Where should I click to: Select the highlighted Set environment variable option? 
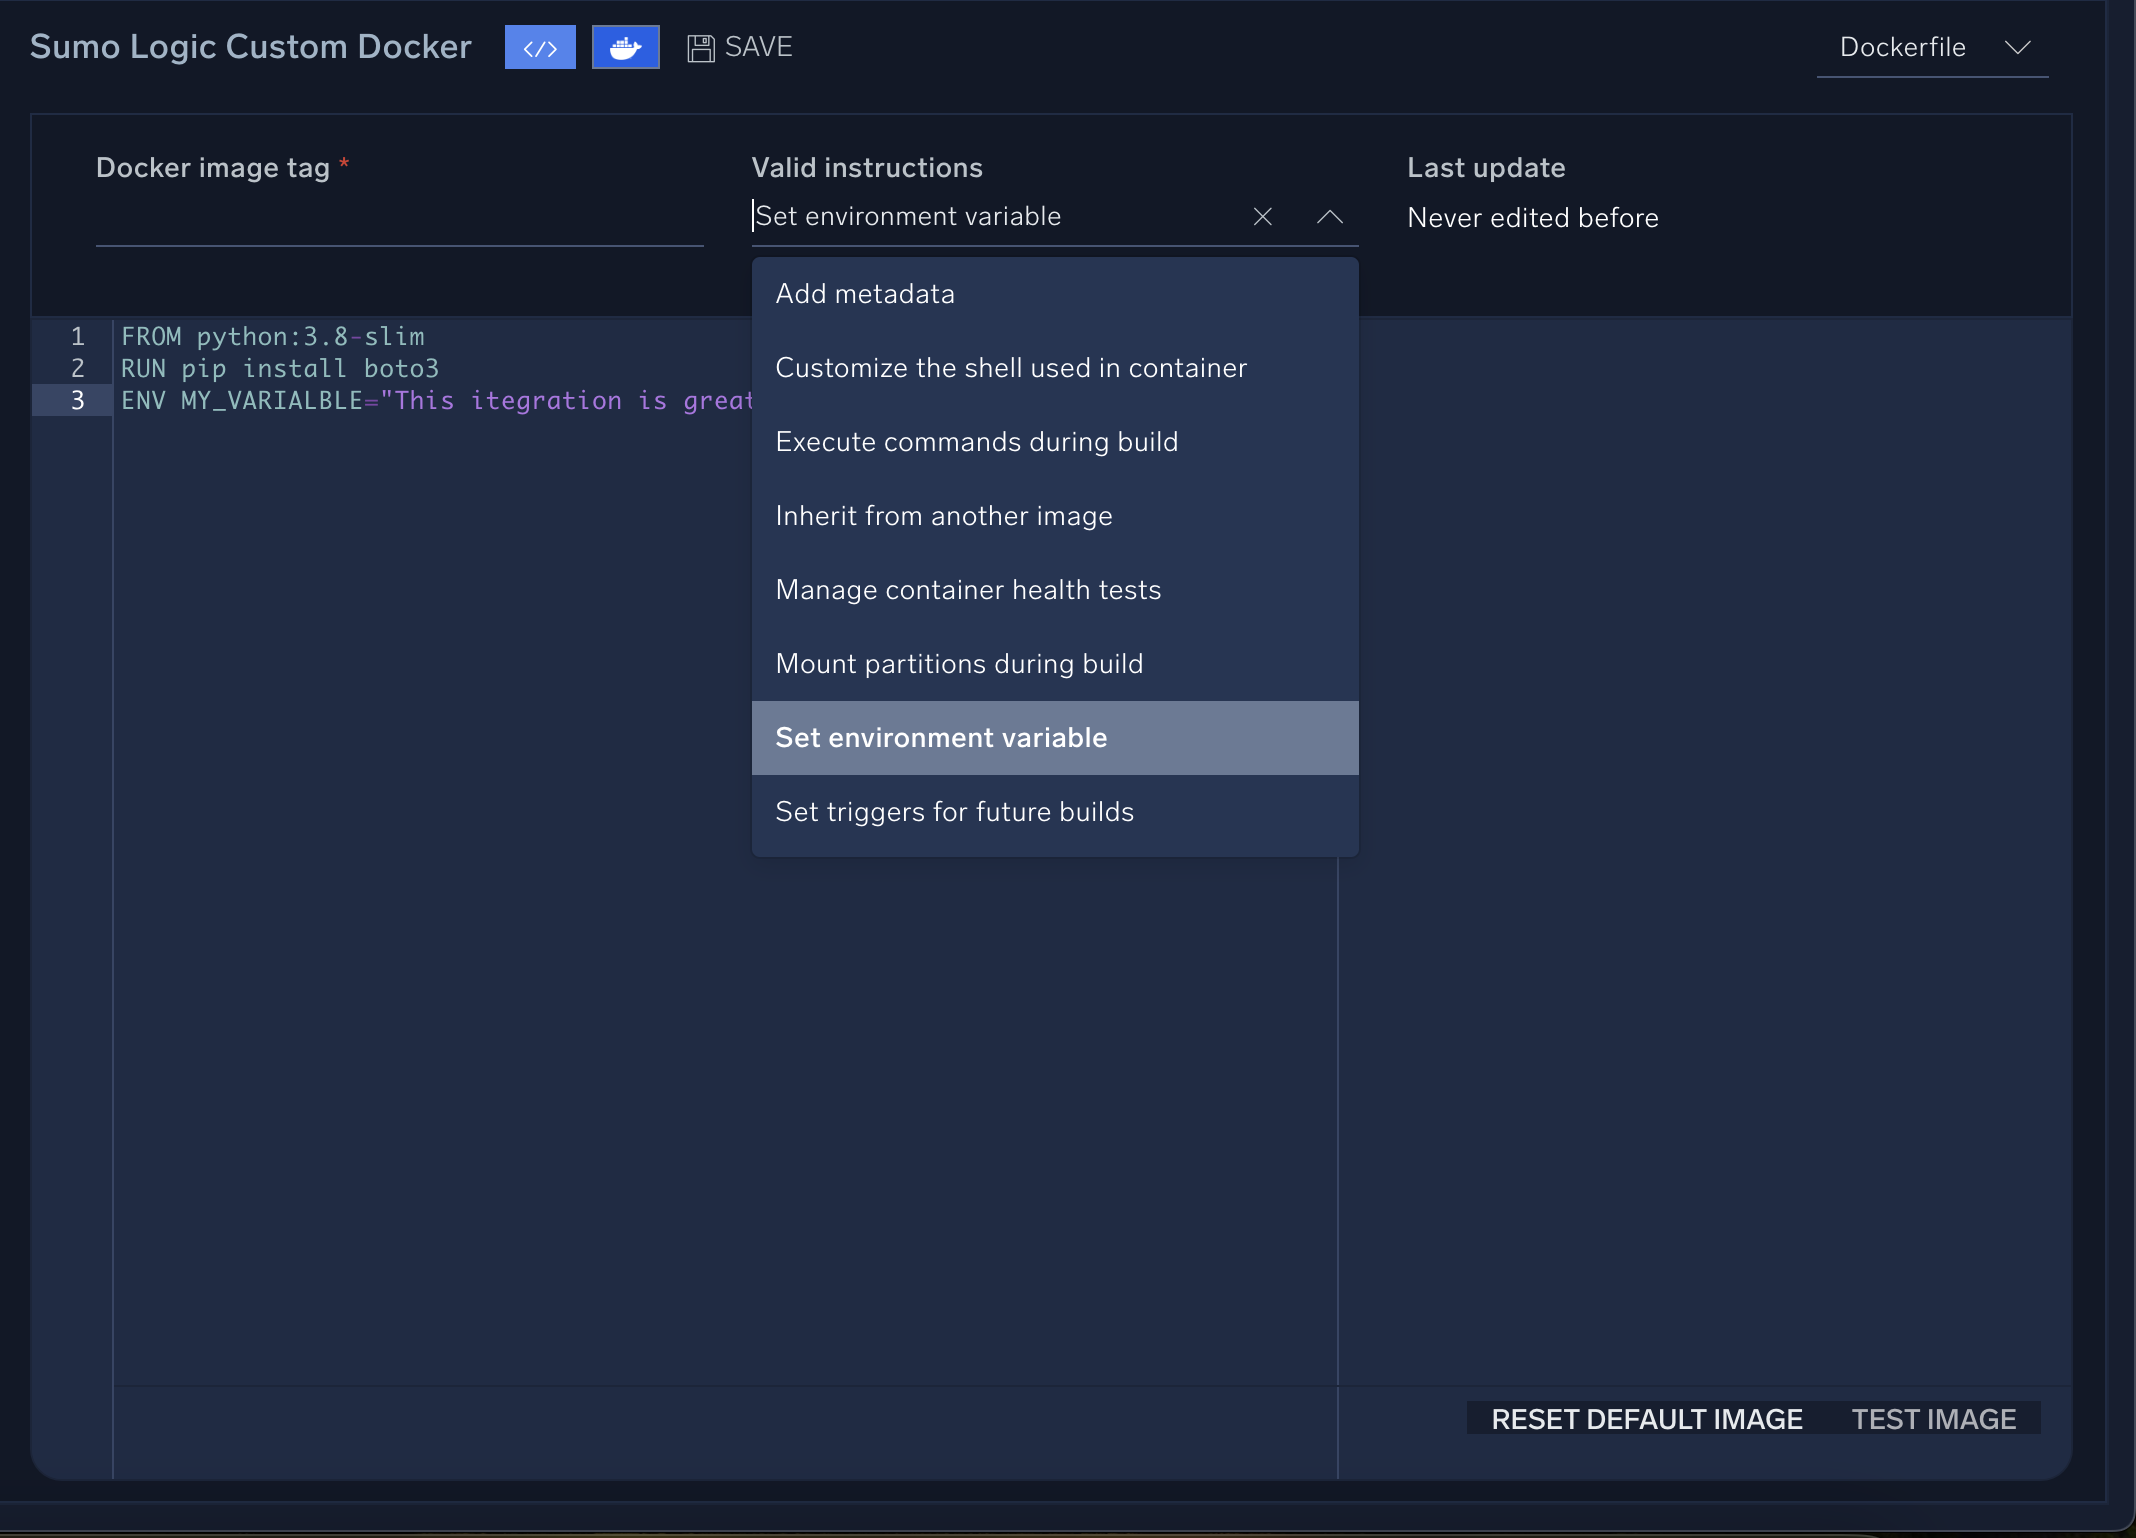pos(941,737)
